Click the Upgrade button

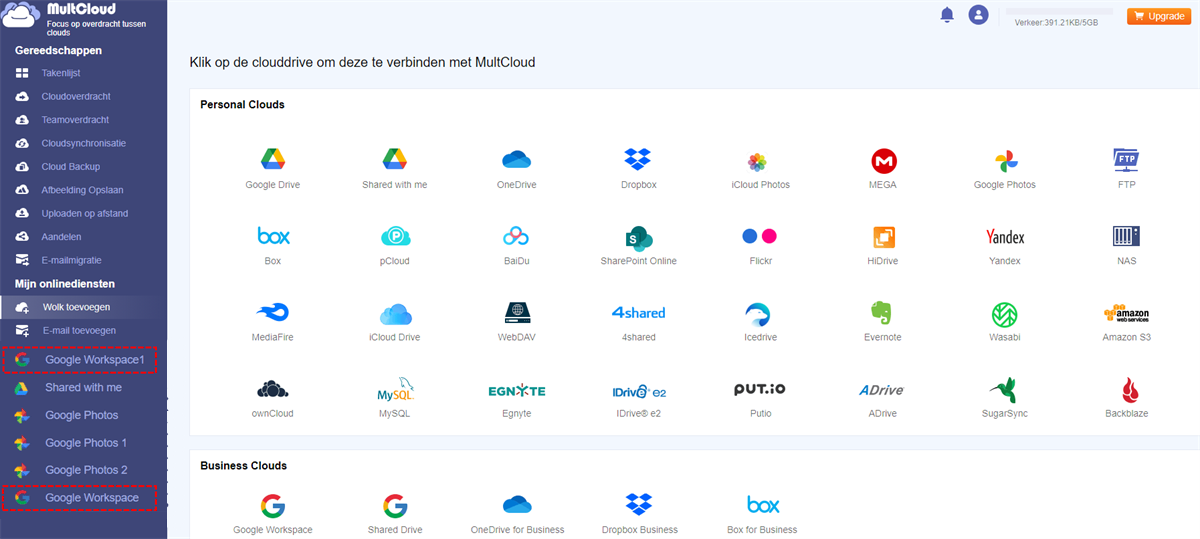click(x=1159, y=16)
